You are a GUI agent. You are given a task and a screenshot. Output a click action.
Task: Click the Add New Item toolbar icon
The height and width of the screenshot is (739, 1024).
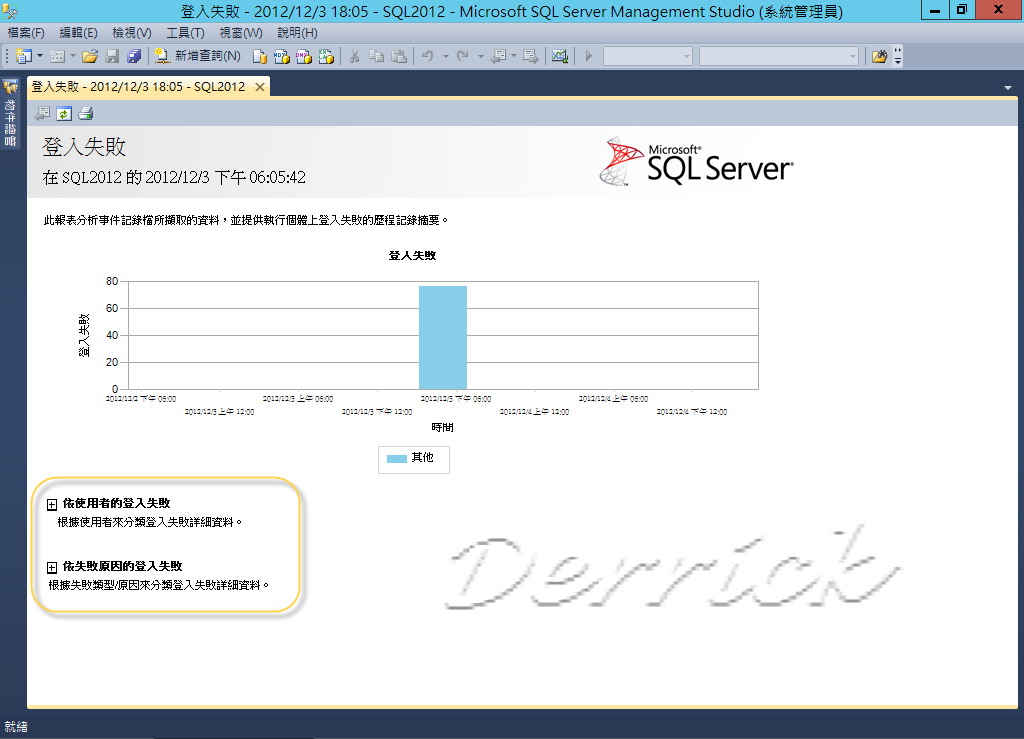pos(57,57)
